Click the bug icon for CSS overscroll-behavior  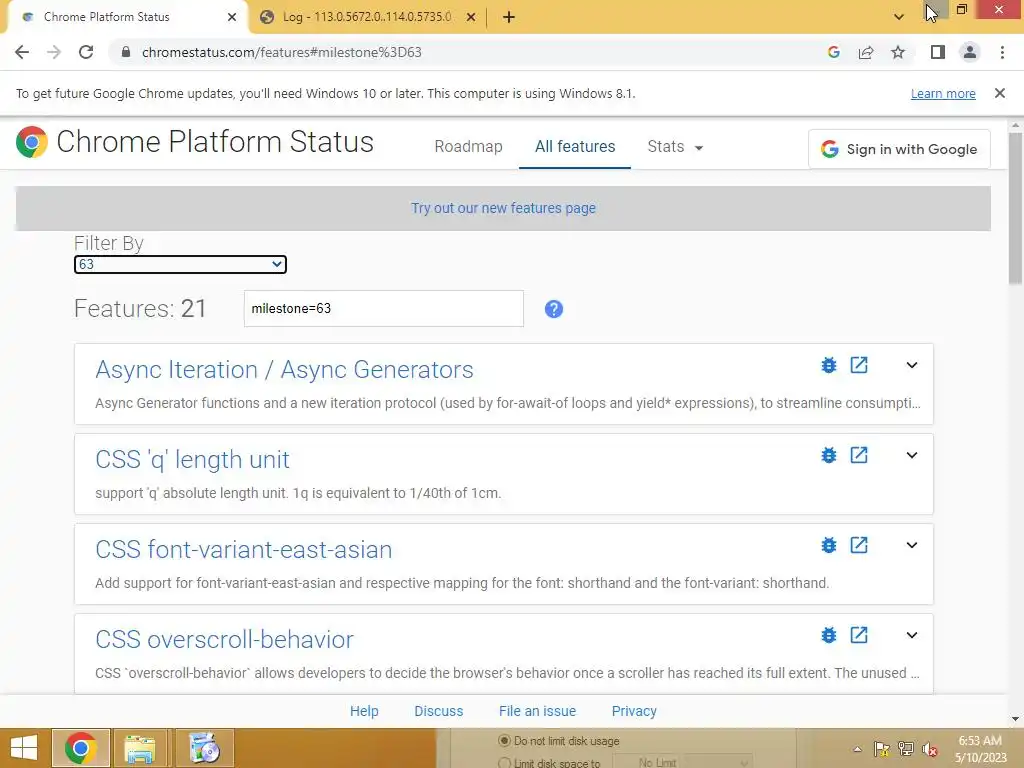(829, 635)
